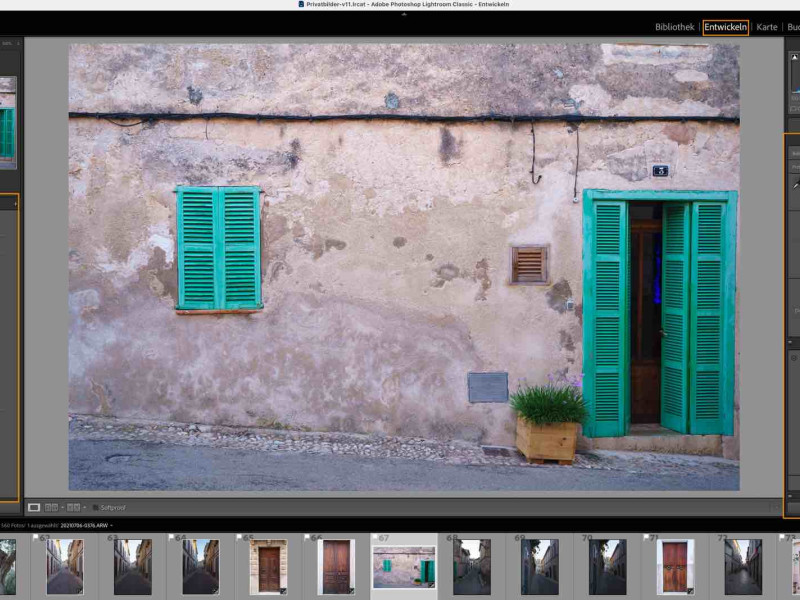The image size is (800, 600).
Task: Enable the Softproof checkbox
Action: 95,508
